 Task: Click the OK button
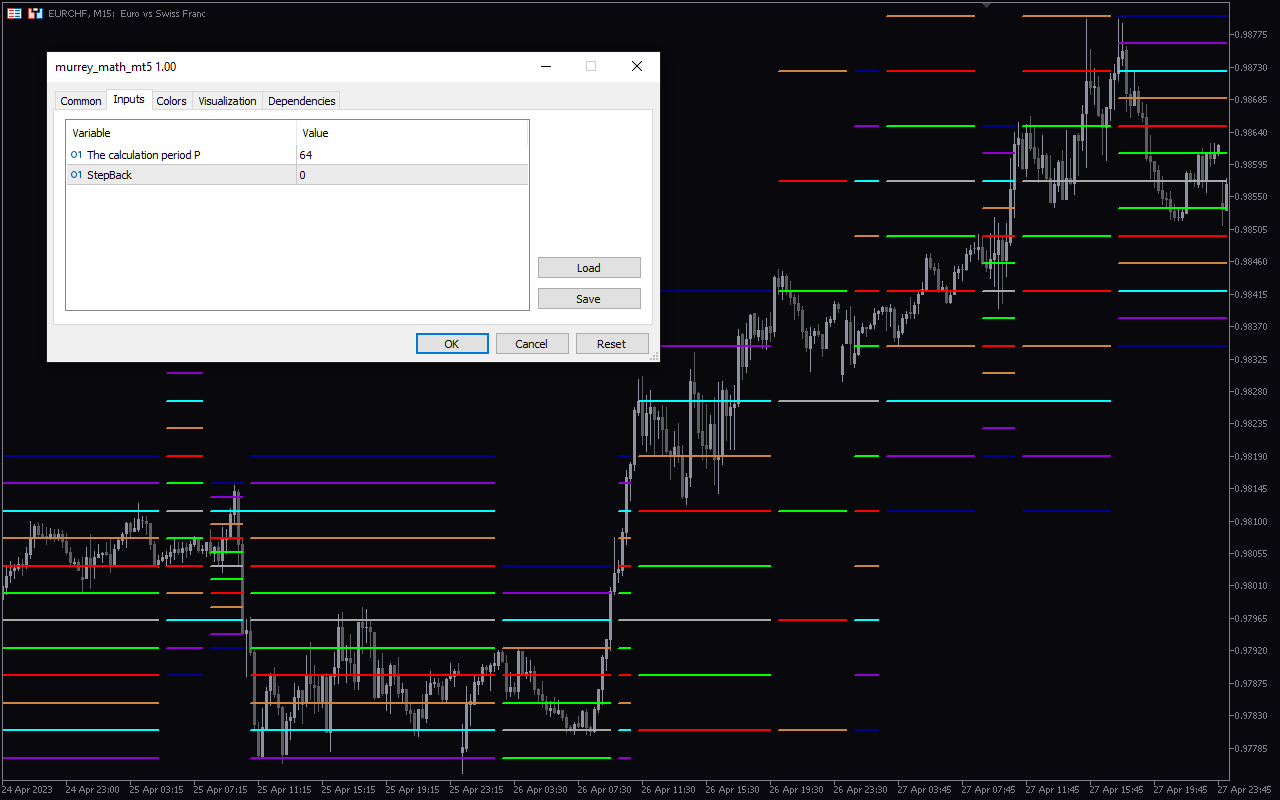click(452, 343)
